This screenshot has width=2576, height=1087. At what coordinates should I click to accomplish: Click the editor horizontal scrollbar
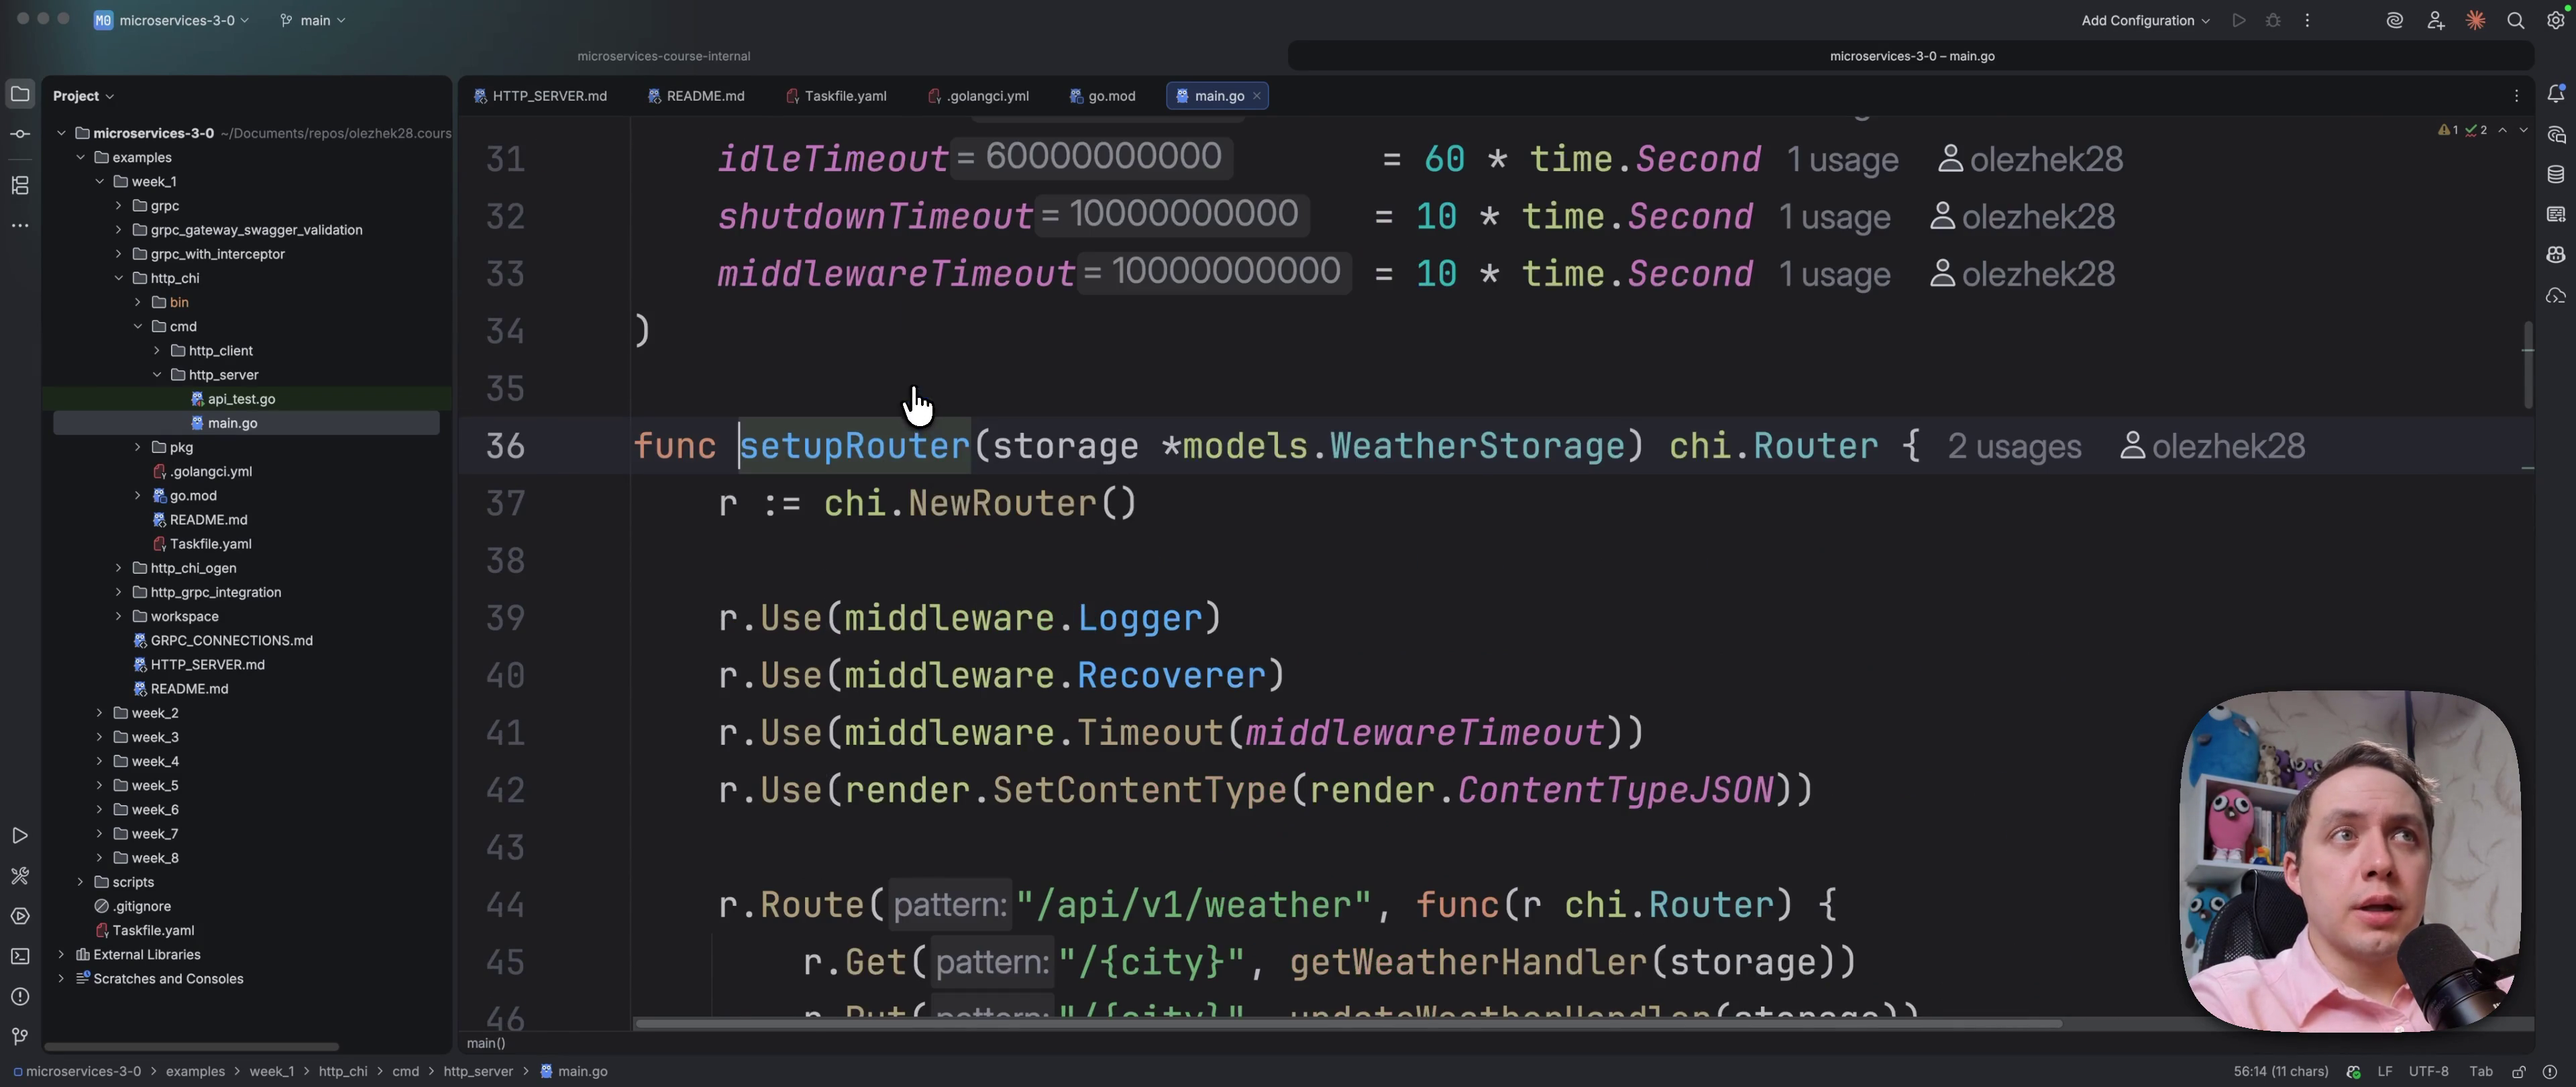pos(1347,1023)
